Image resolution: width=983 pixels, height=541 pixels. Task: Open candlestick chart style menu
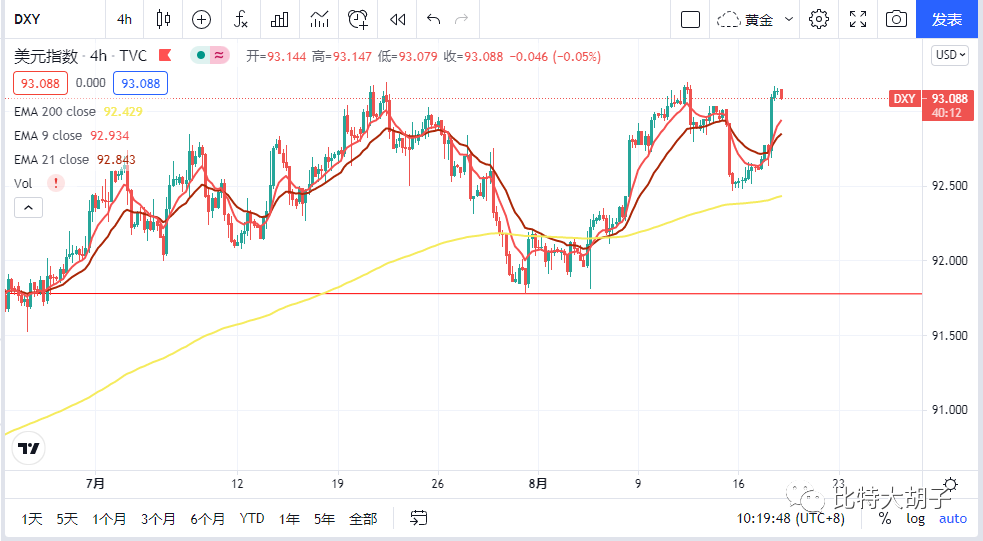pos(163,19)
